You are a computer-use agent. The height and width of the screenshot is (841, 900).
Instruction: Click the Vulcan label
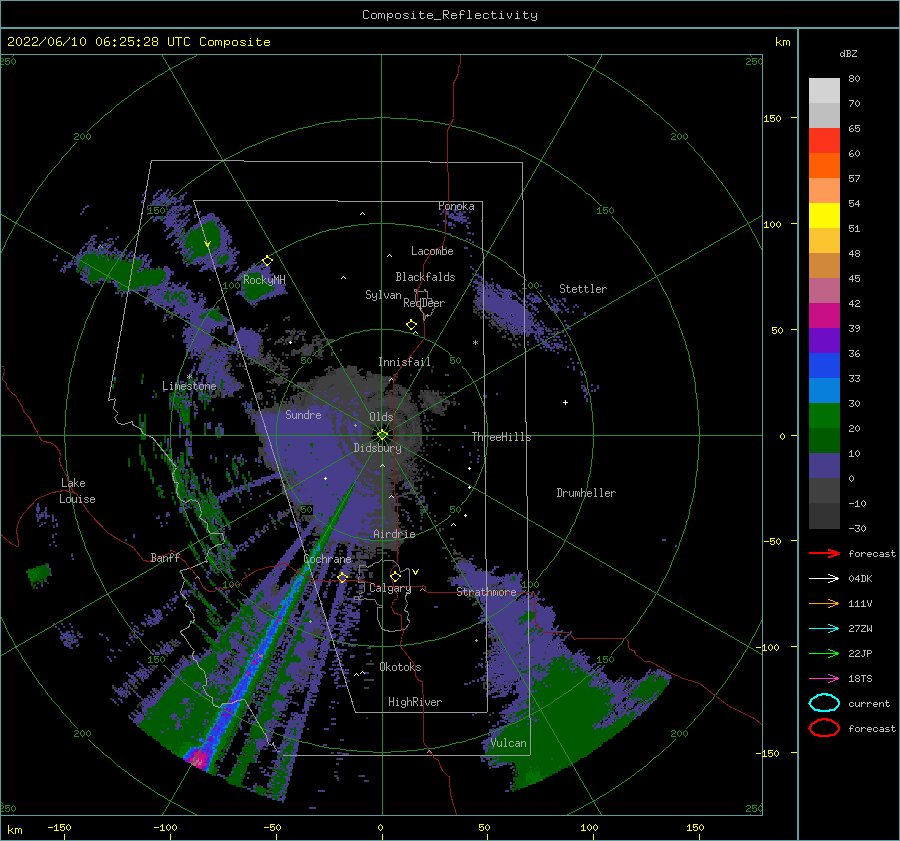pyautogui.click(x=508, y=743)
